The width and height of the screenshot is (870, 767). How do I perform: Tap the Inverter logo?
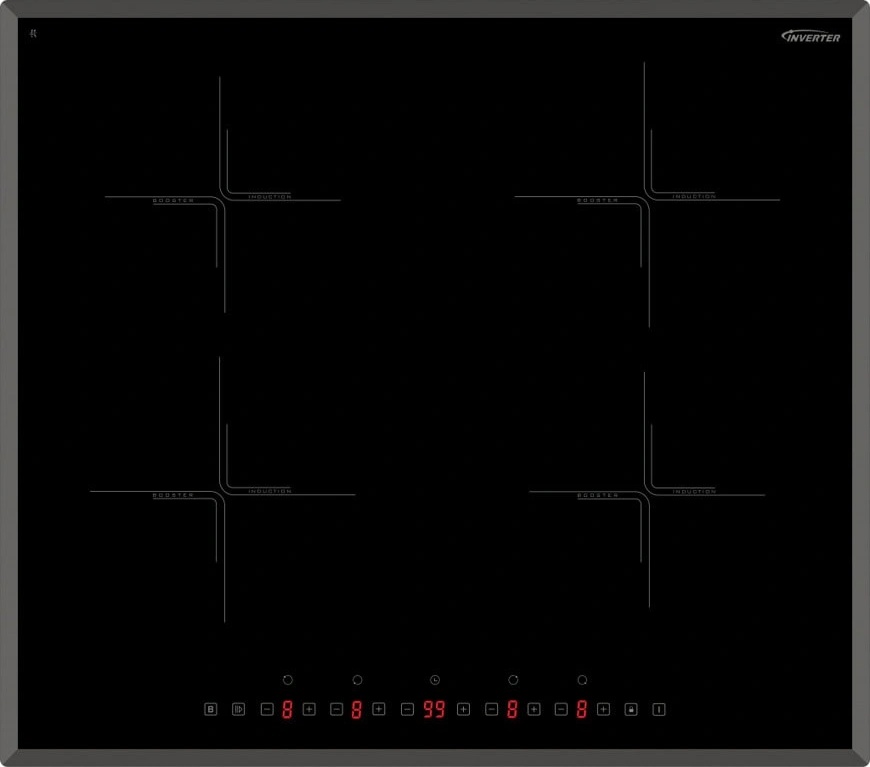[x=811, y=36]
